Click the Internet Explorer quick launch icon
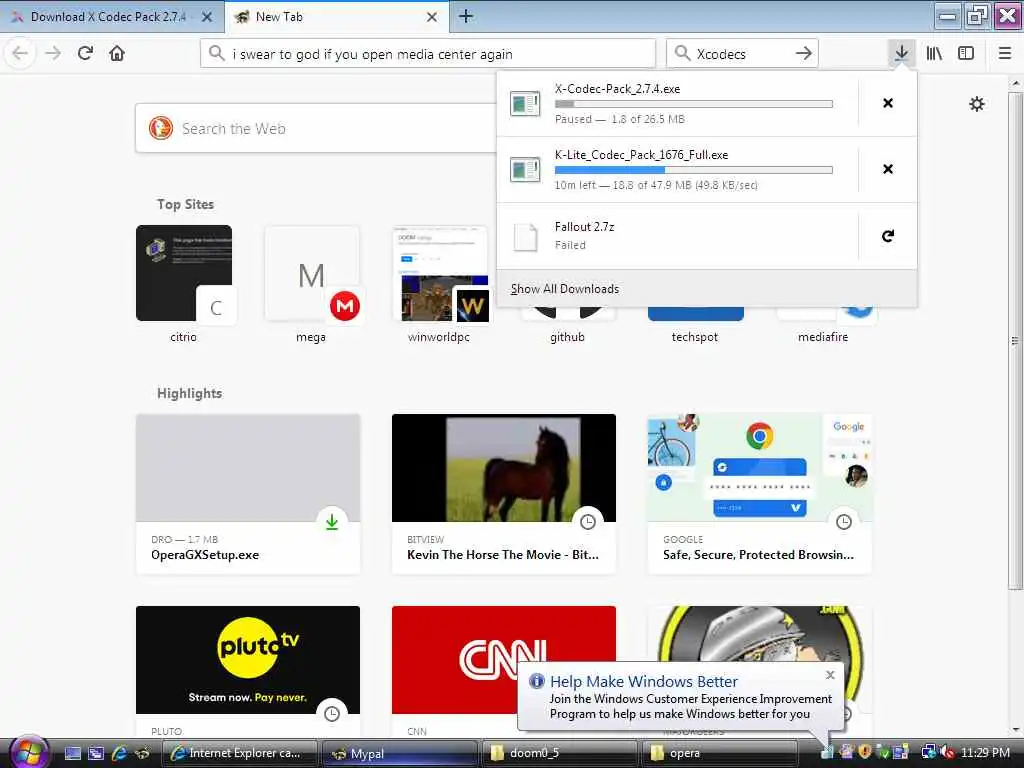Image resolution: width=1024 pixels, height=768 pixels. (119, 753)
